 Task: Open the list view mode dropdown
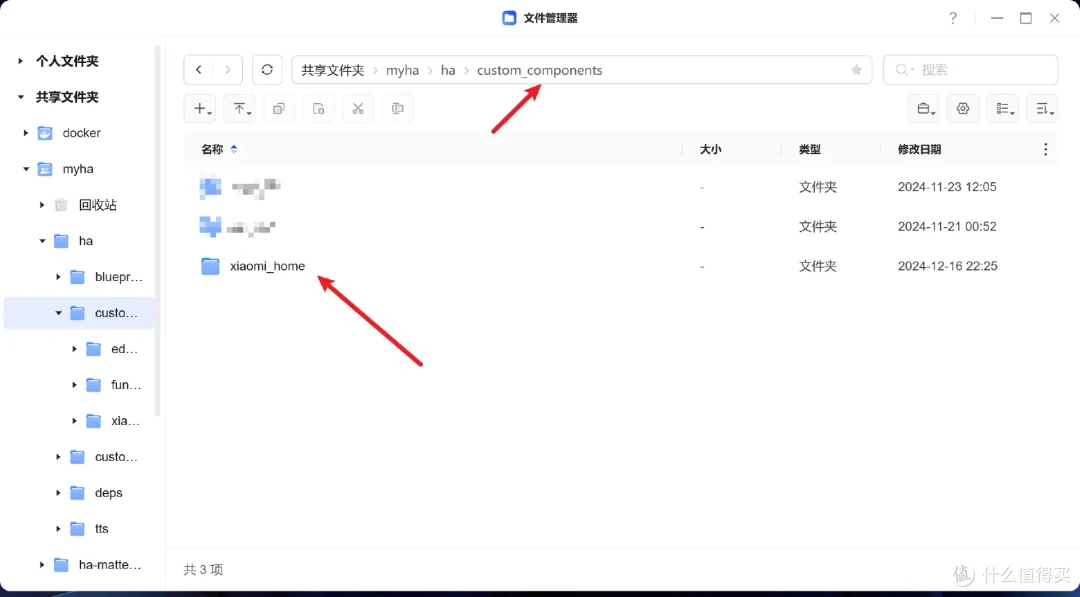click(x=1004, y=109)
